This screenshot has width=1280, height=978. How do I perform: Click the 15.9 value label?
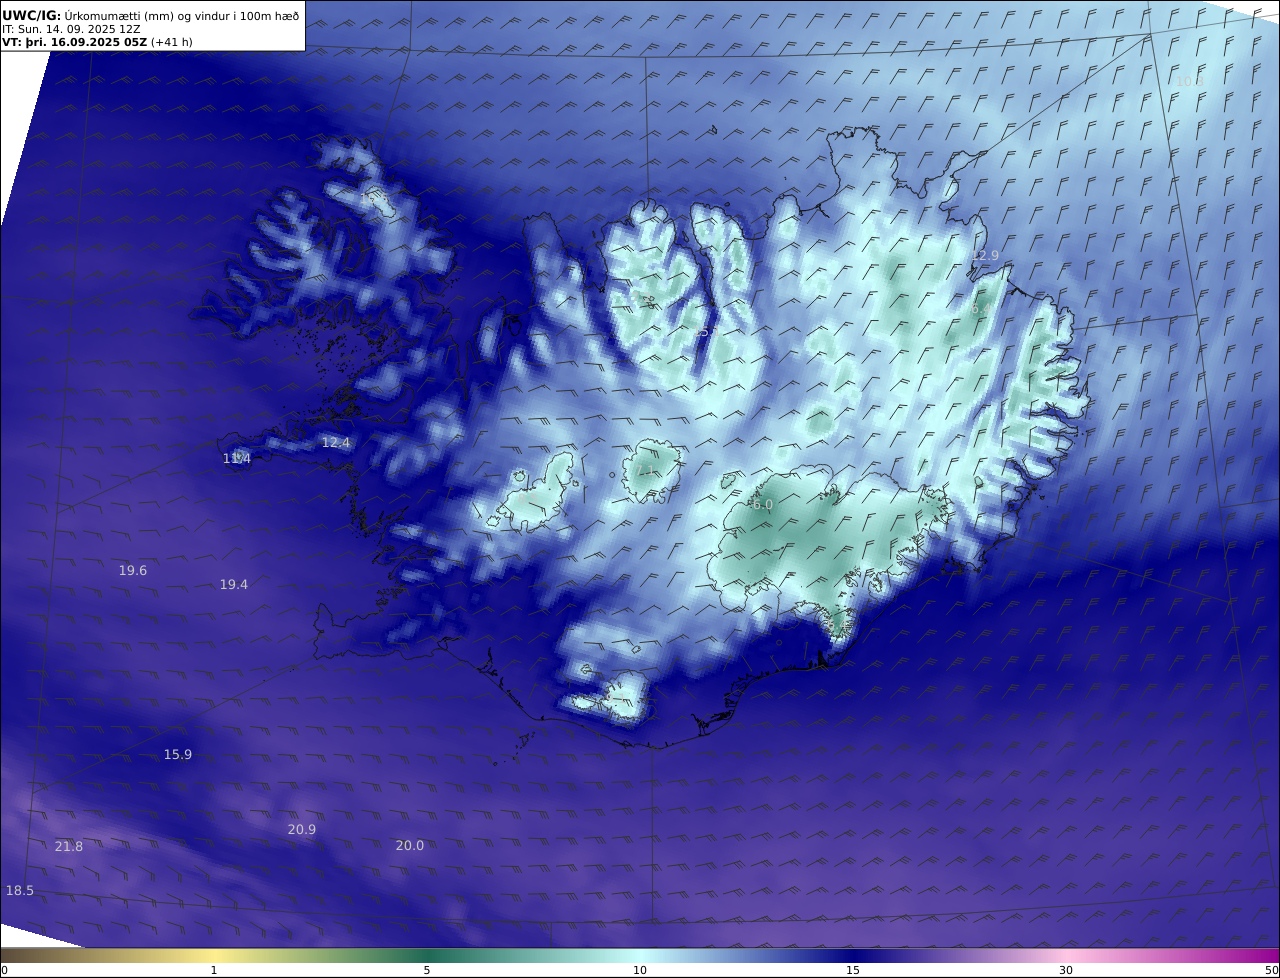pyautogui.click(x=178, y=754)
